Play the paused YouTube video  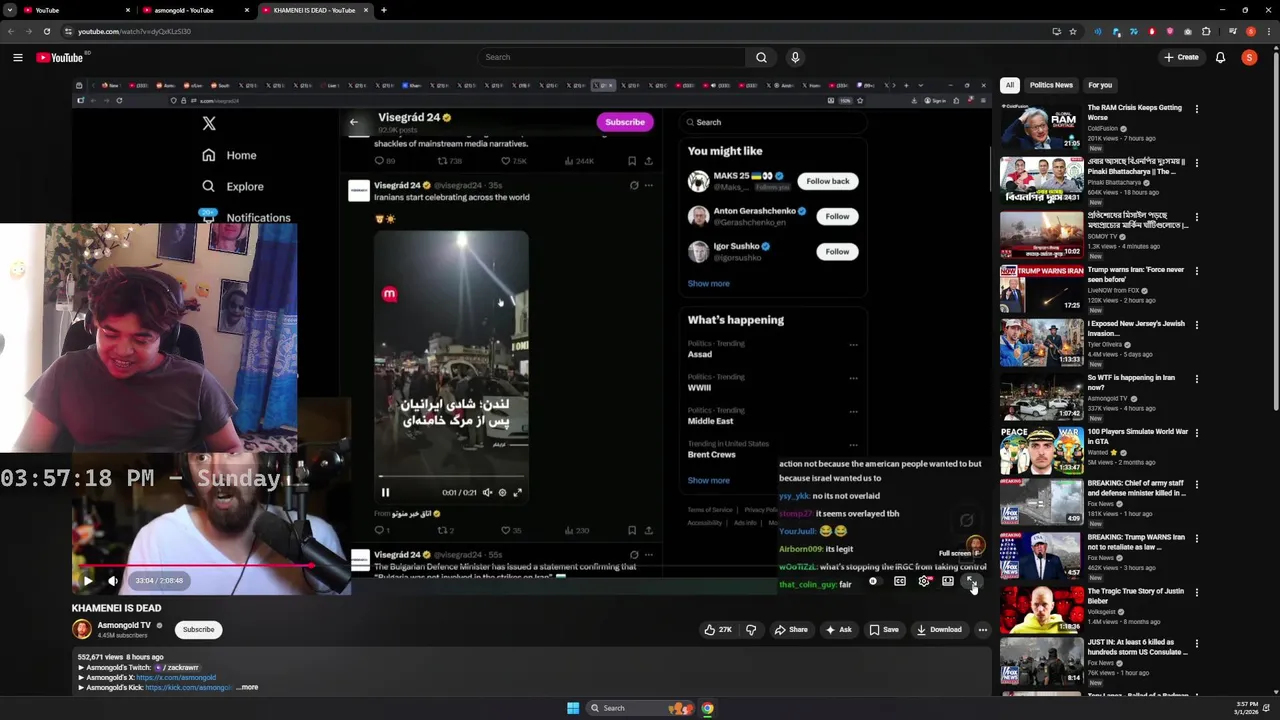pos(88,580)
